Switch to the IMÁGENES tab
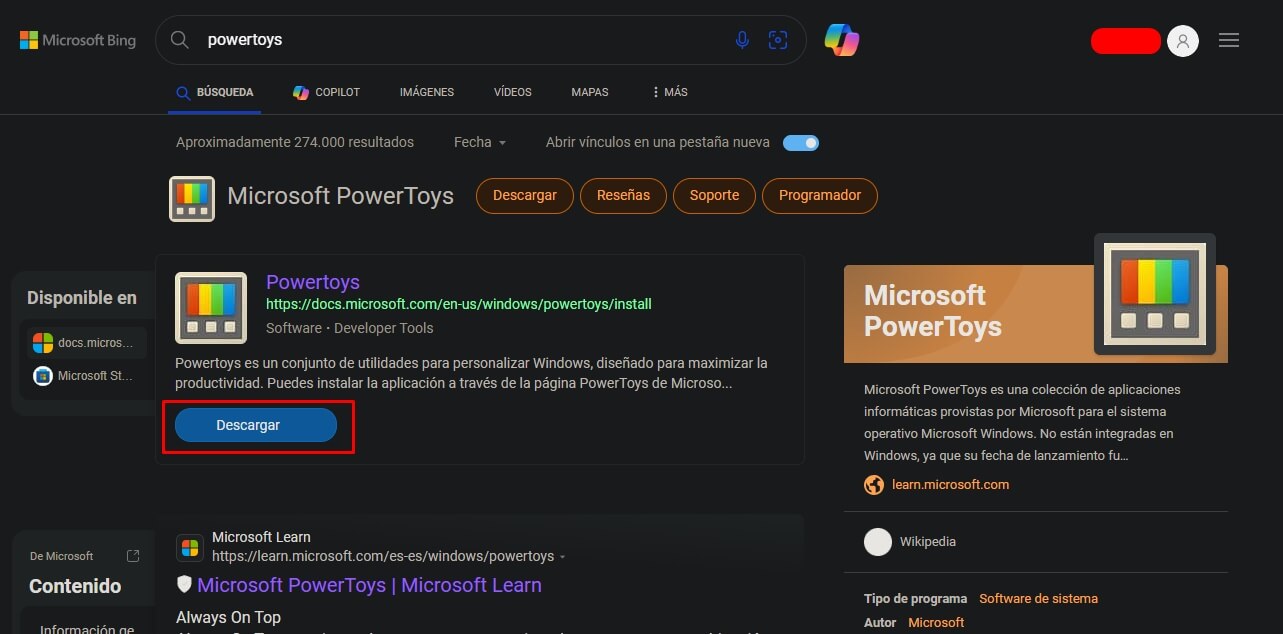Screen dimensions: 1283x634 pyautogui.click(x=427, y=92)
